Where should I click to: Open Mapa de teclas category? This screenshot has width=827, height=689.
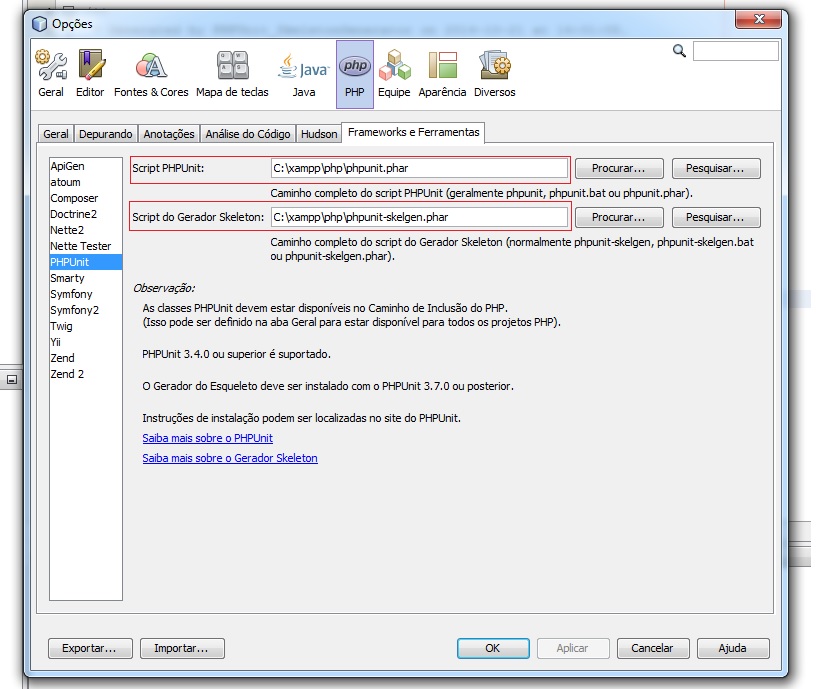click(x=232, y=73)
